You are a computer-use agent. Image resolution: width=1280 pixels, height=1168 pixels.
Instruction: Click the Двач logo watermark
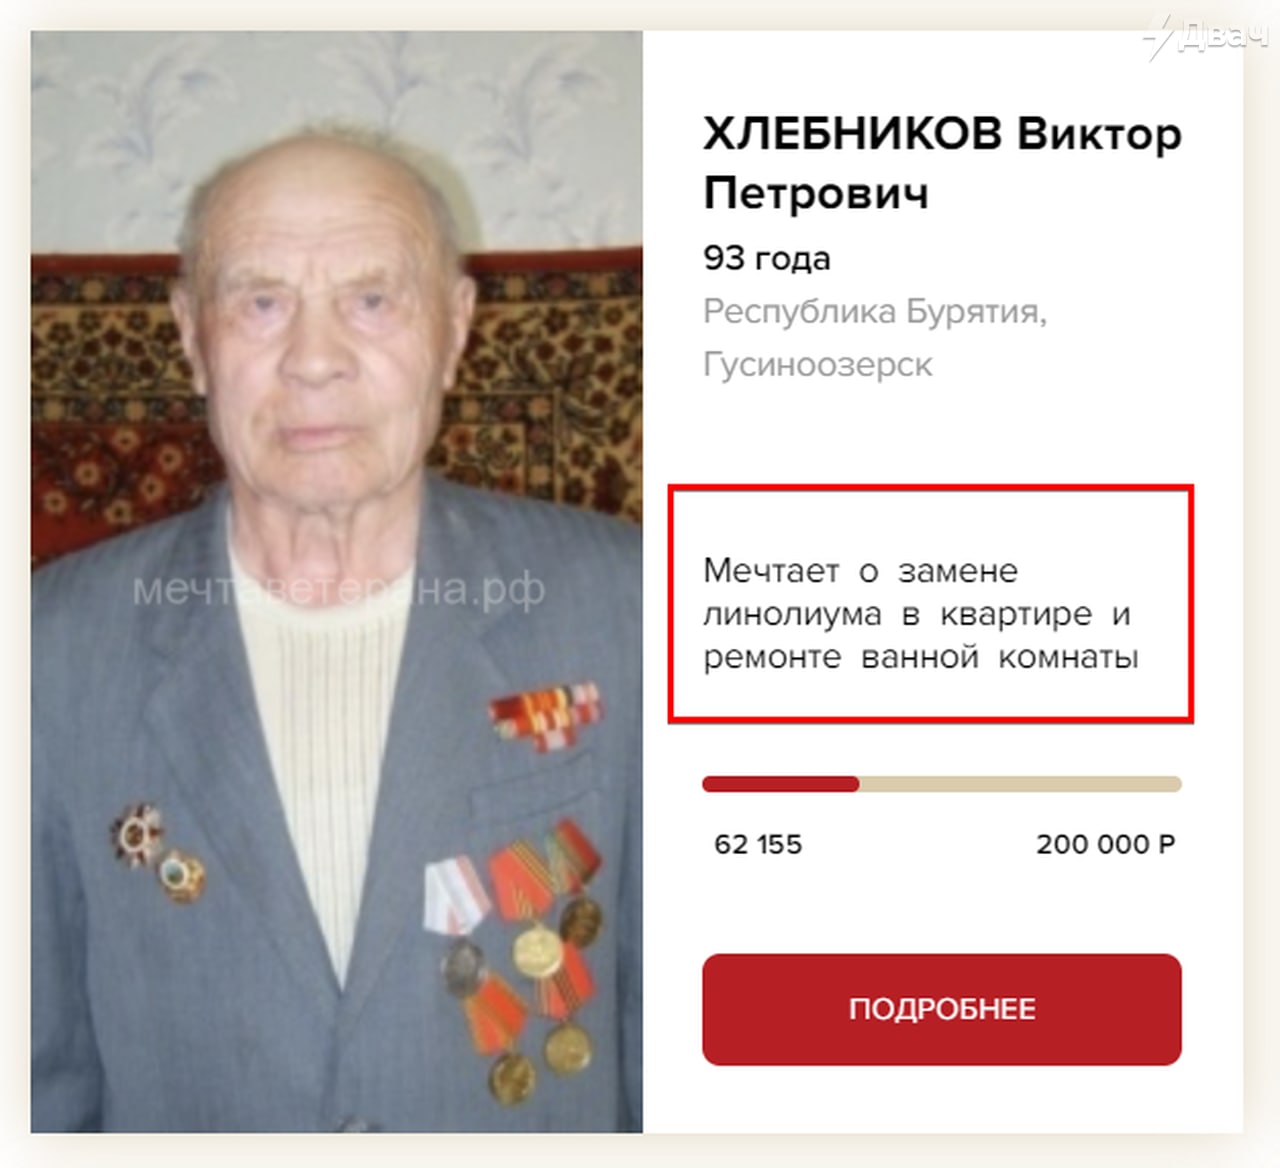[x=1207, y=35]
